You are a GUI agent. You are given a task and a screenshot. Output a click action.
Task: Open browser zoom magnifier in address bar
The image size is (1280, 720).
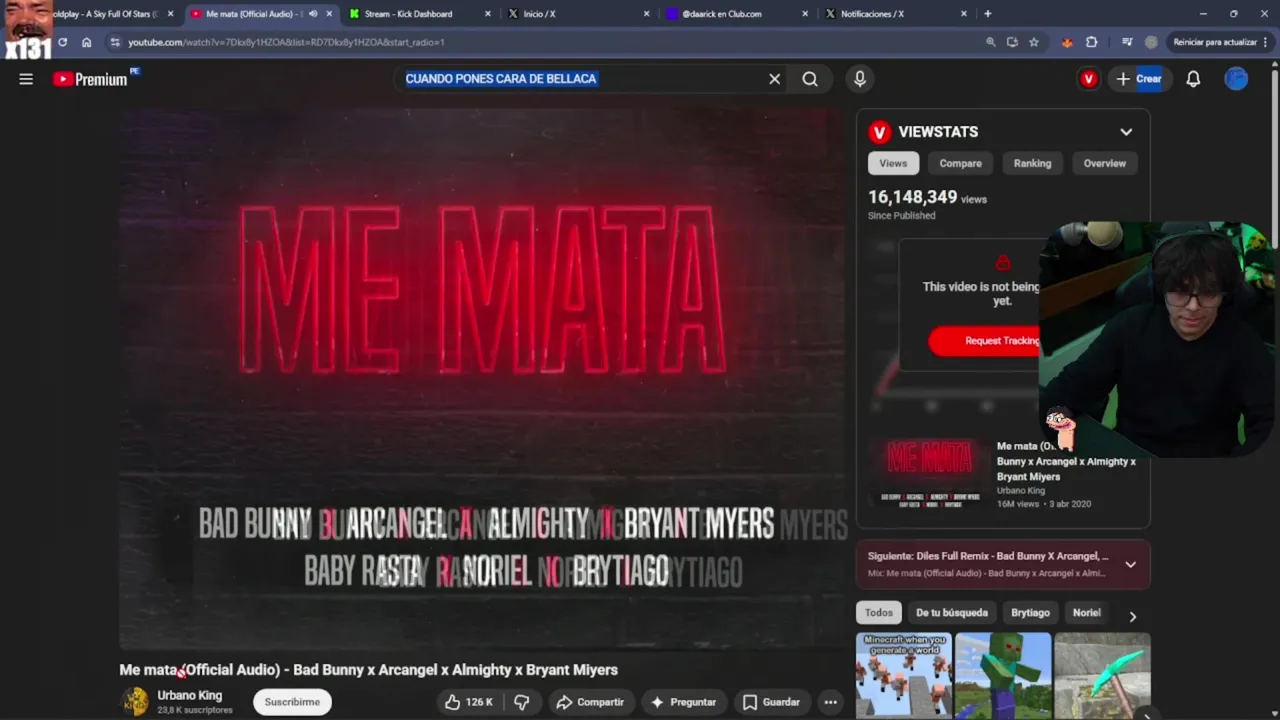990,42
